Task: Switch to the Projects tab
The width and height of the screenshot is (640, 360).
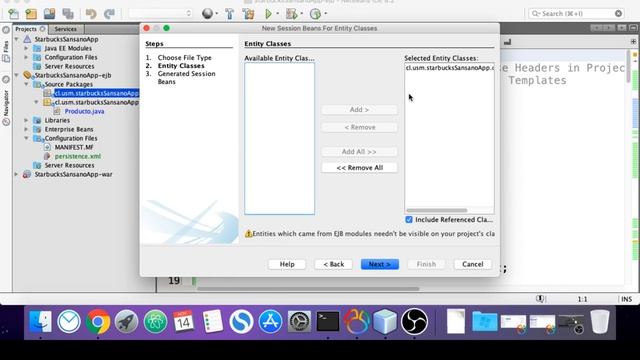Action: [26, 29]
